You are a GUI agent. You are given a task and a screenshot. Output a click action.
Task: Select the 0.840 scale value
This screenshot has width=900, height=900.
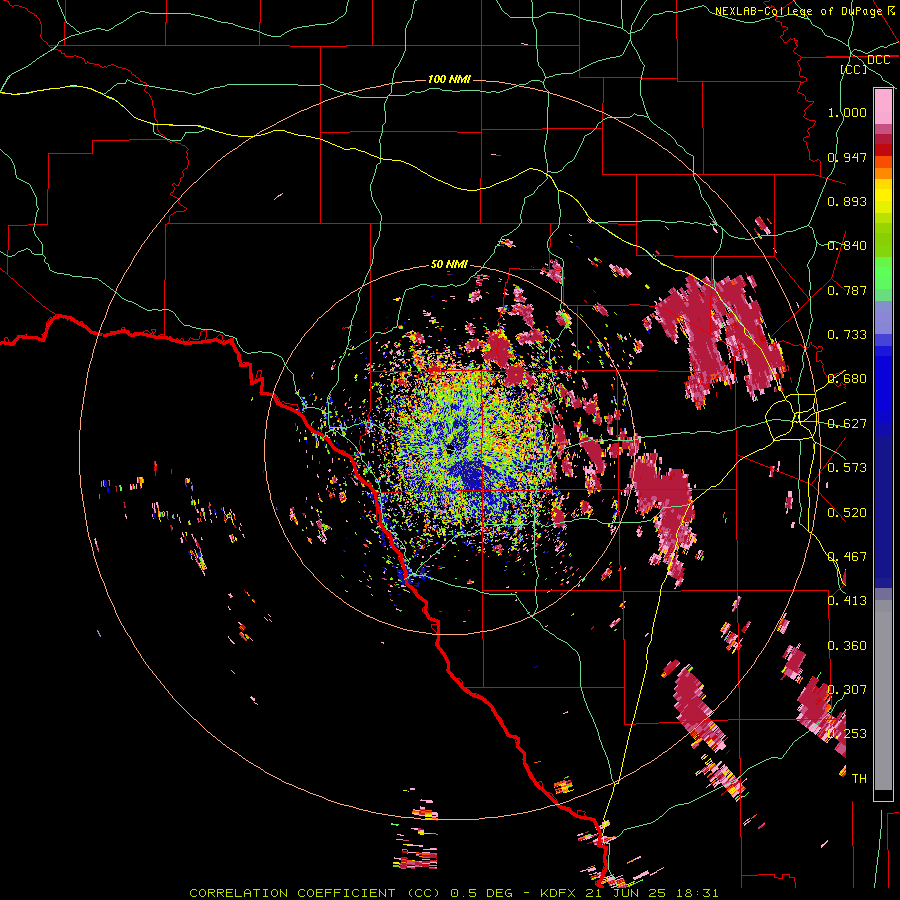(847, 246)
